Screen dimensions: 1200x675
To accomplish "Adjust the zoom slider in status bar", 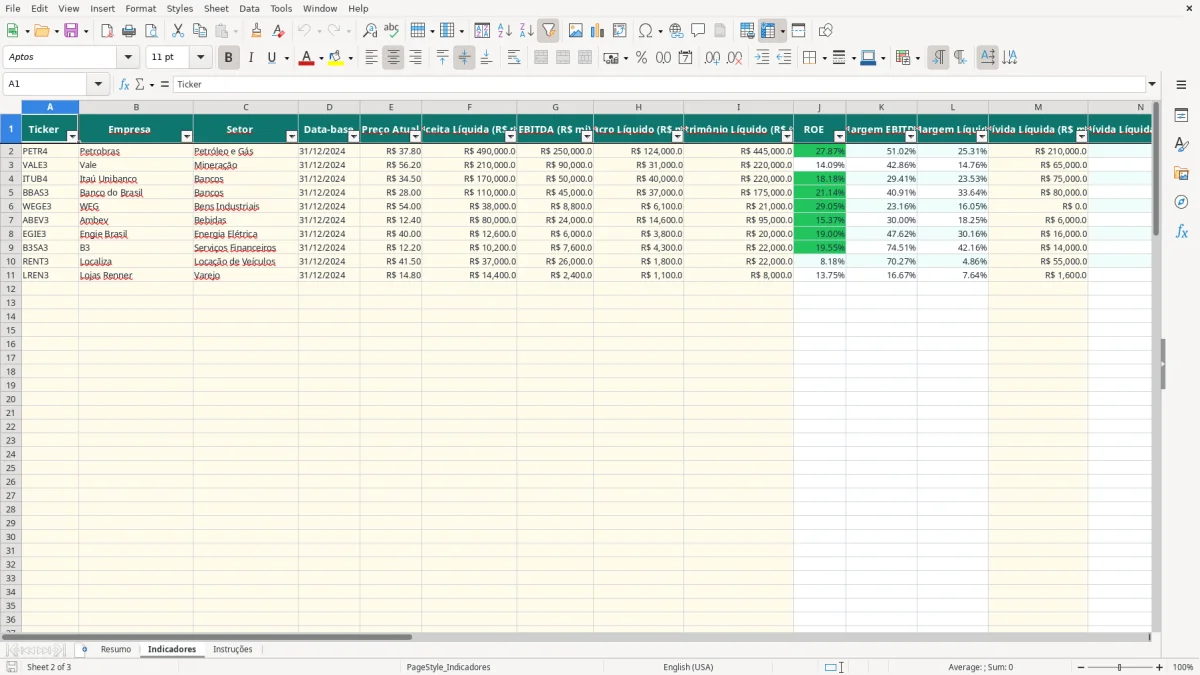I will point(1120,667).
